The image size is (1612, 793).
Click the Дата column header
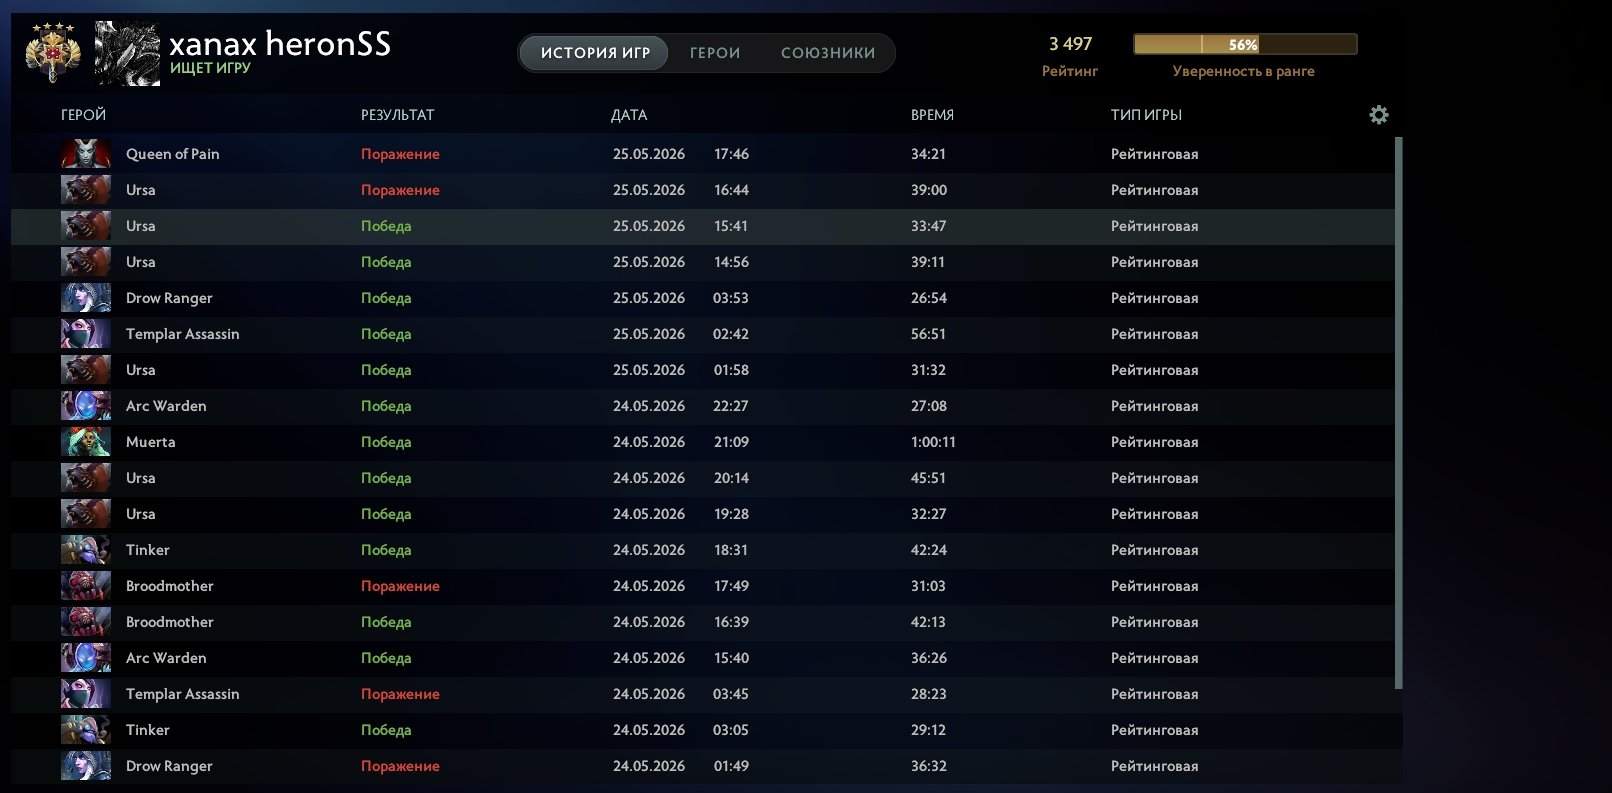(629, 115)
